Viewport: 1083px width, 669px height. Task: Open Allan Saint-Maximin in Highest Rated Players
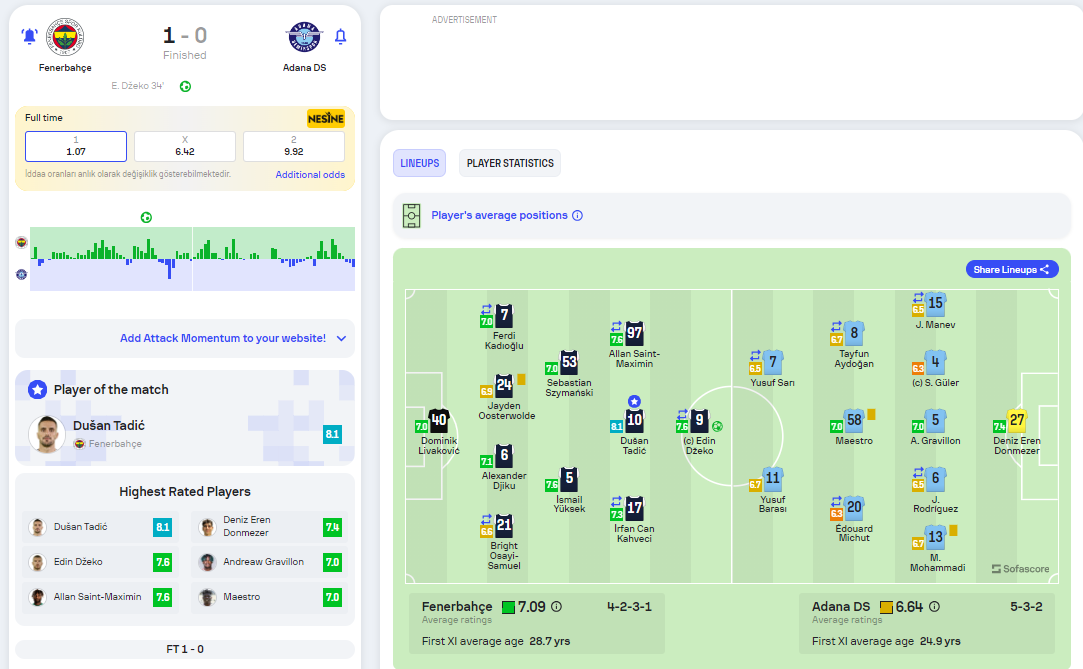point(101,597)
